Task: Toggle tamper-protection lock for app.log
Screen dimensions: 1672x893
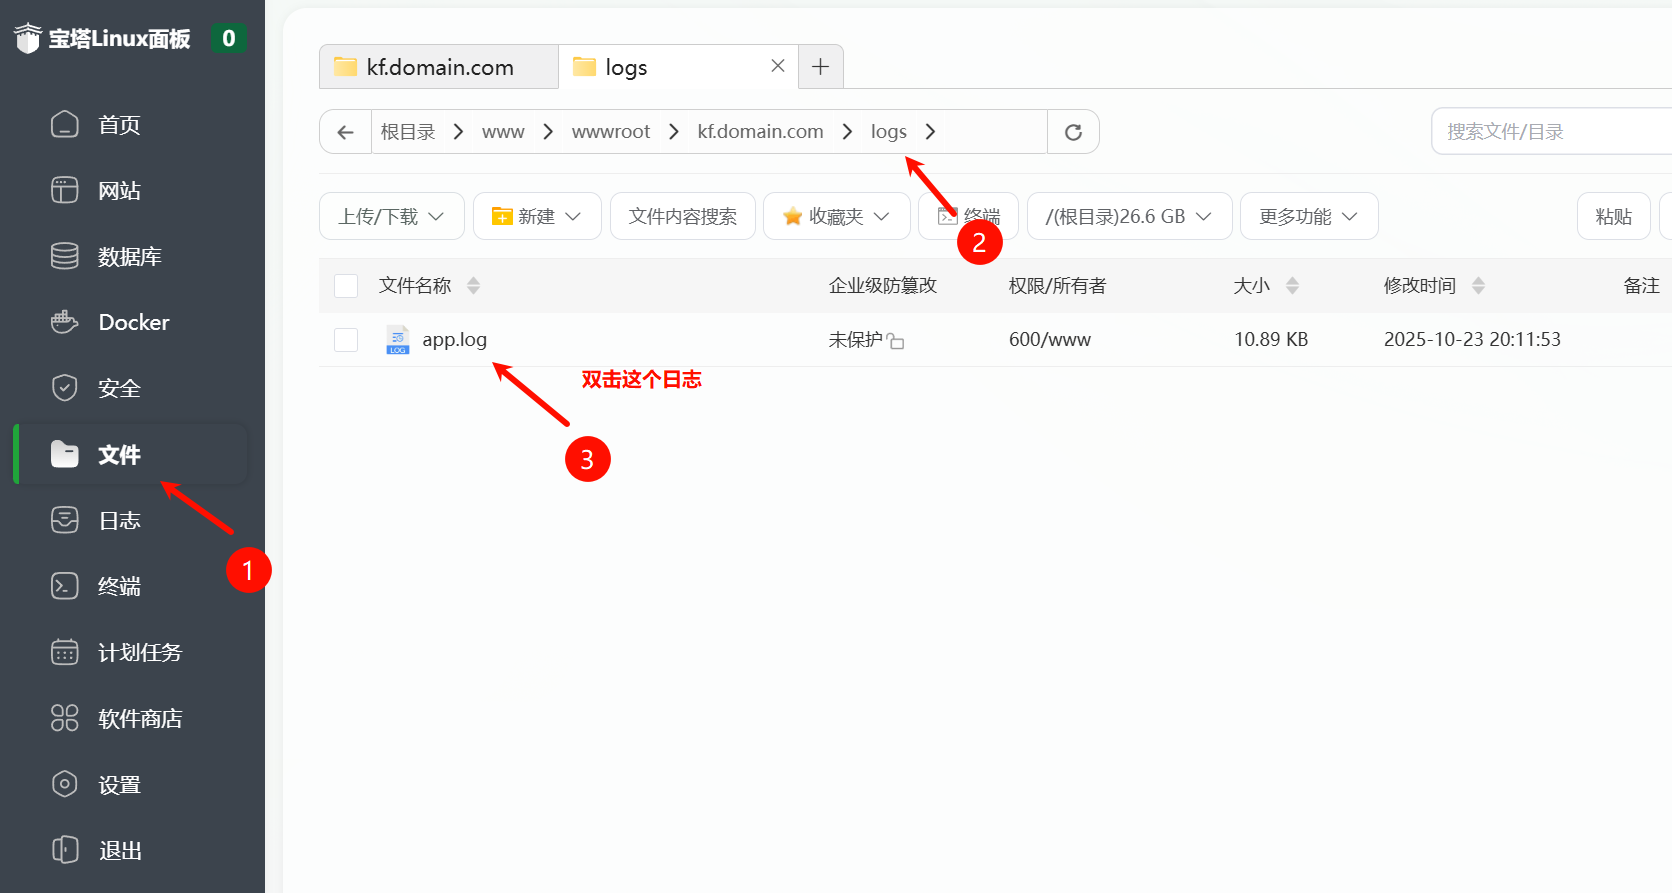Action: pos(896,342)
